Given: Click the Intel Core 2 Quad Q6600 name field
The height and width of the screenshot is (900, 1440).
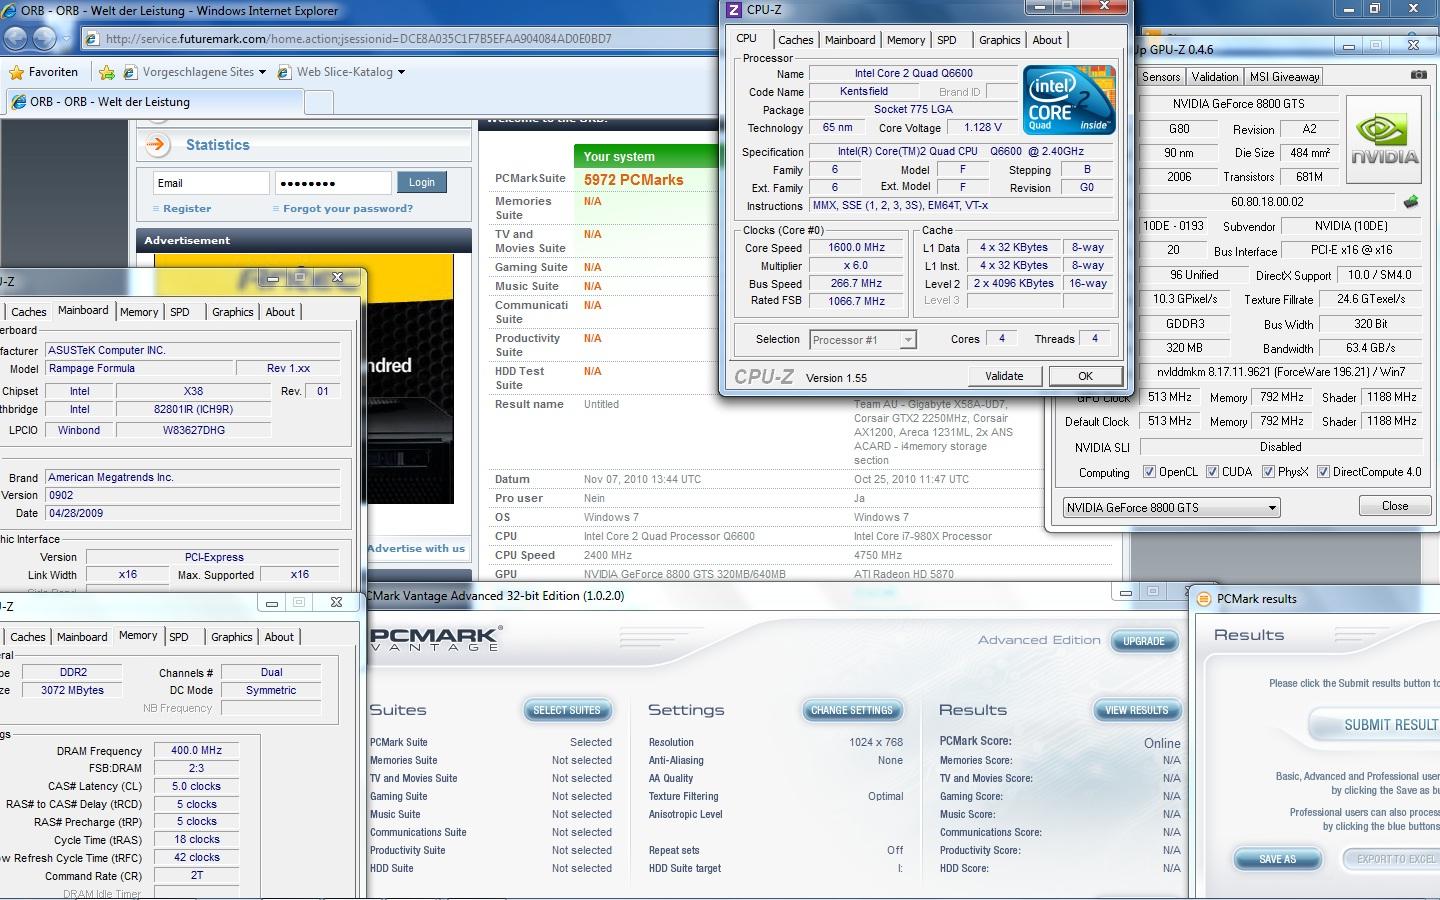Looking at the screenshot, I should point(913,73).
